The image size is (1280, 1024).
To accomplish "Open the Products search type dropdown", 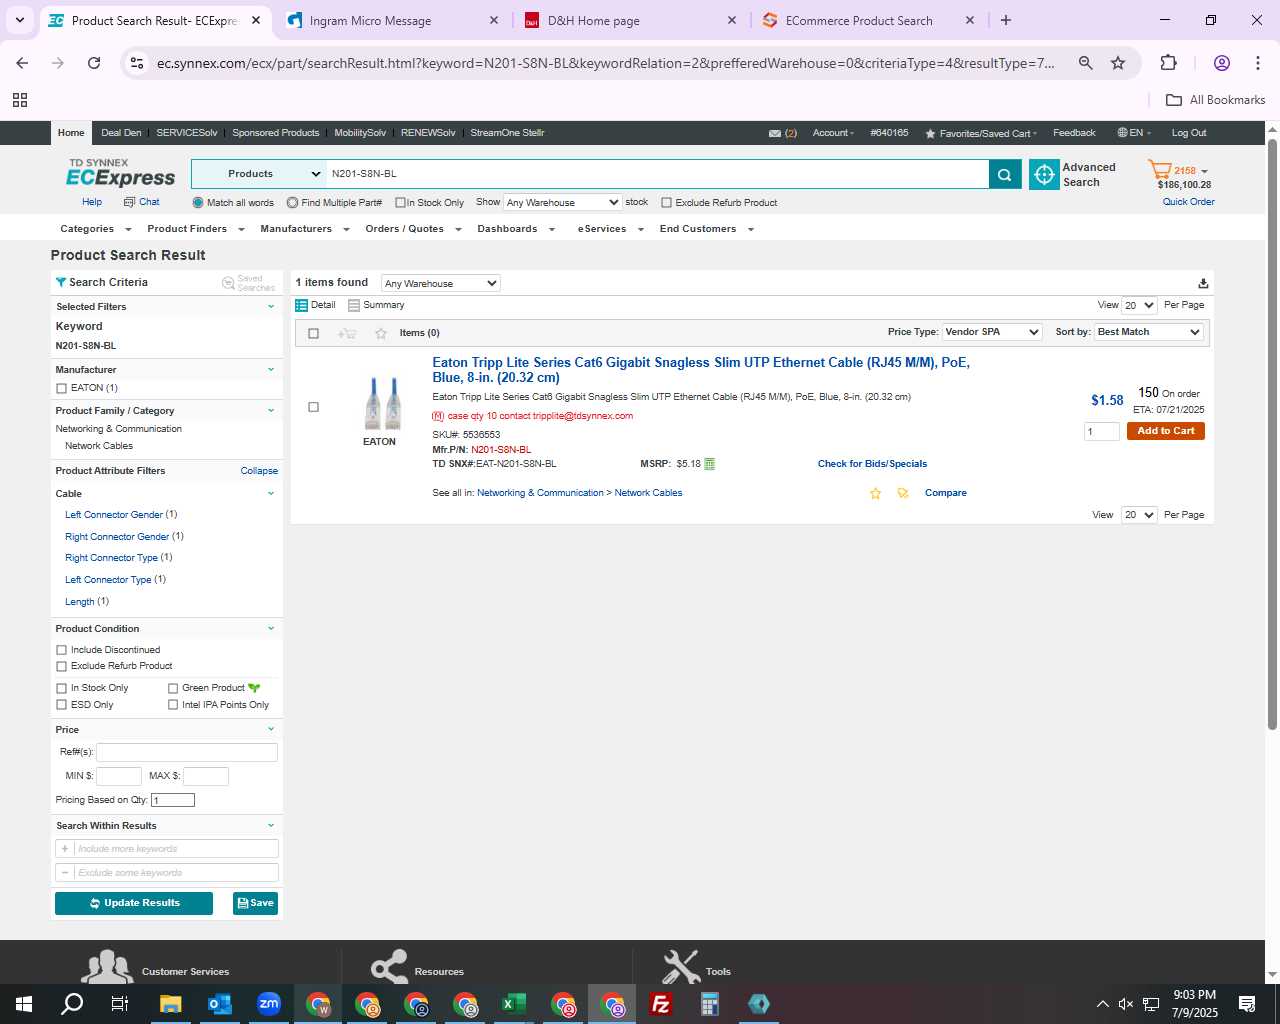I will (x=259, y=174).
